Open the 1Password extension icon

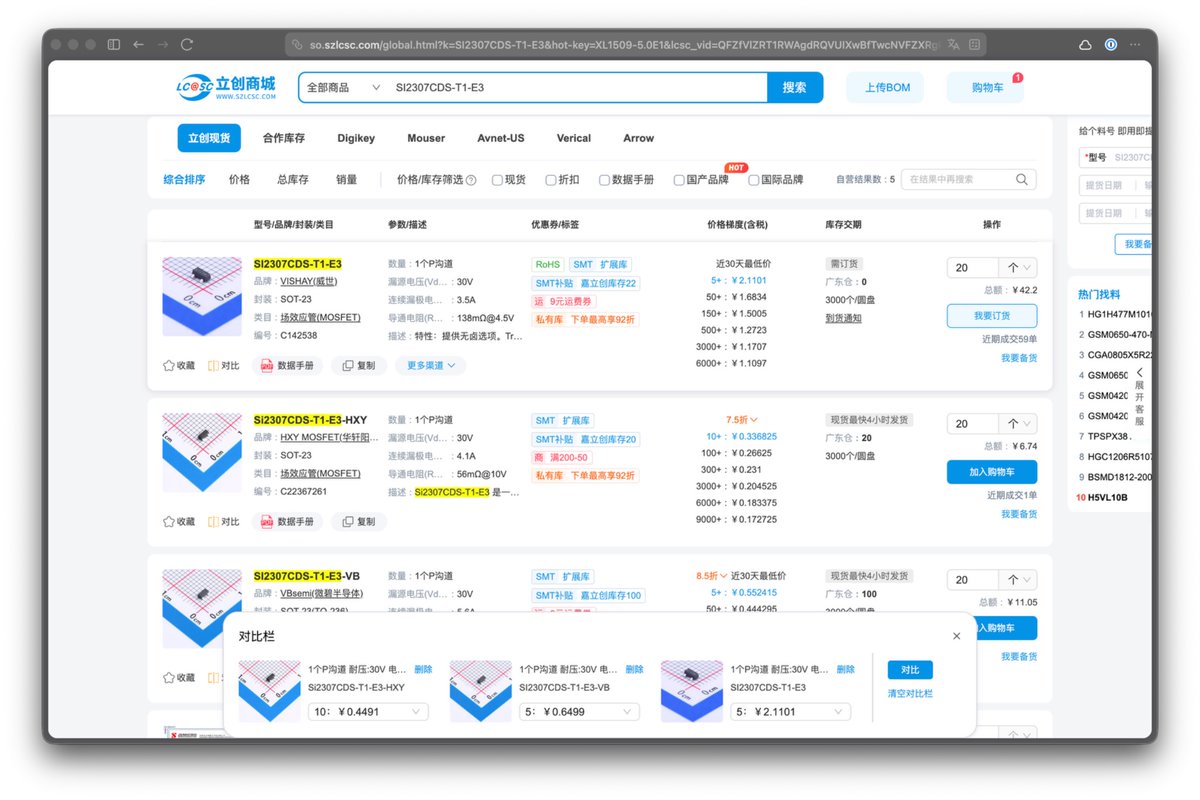1111,45
